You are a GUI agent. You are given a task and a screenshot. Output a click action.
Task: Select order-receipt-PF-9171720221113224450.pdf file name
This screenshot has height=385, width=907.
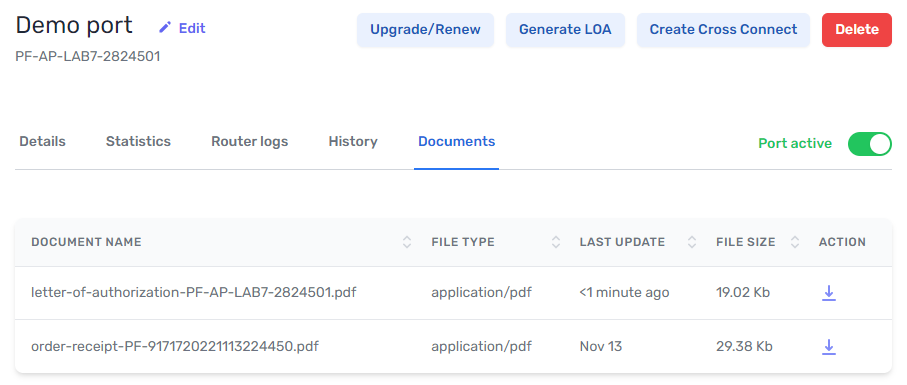pos(175,346)
